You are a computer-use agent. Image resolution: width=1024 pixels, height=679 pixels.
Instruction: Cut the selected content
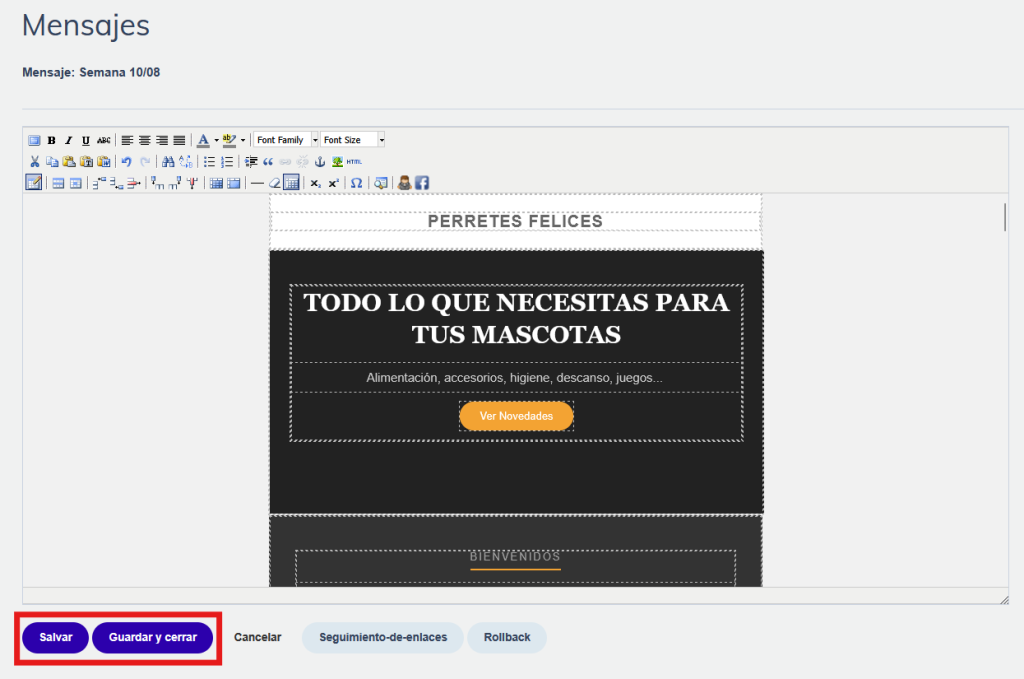pyautogui.click(x=35, y=161)
